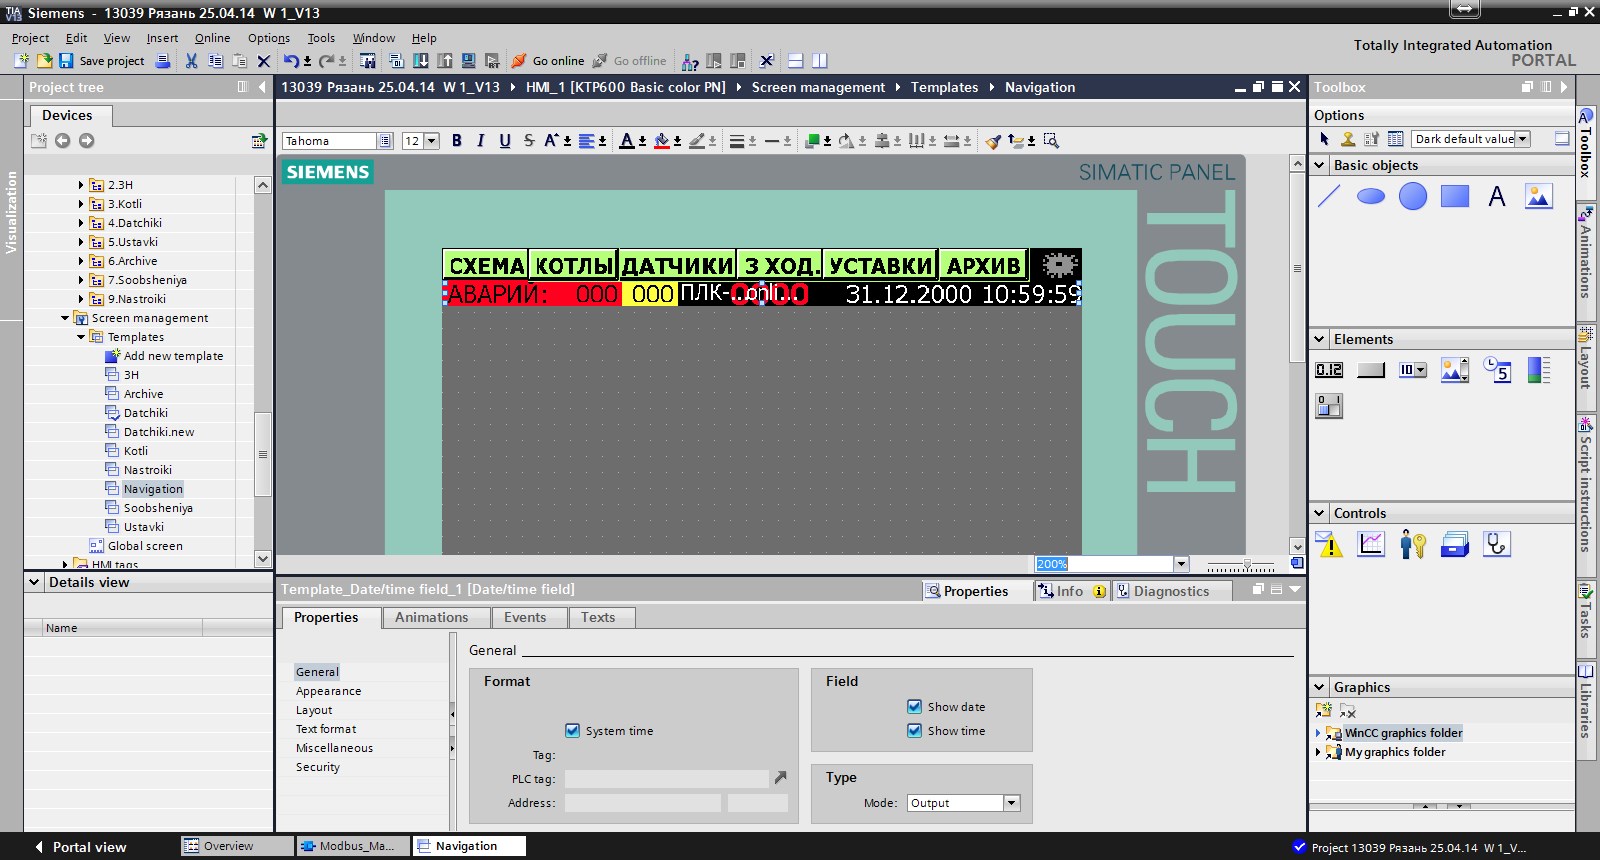Switch to the Events tab

[x=525, y=618]
